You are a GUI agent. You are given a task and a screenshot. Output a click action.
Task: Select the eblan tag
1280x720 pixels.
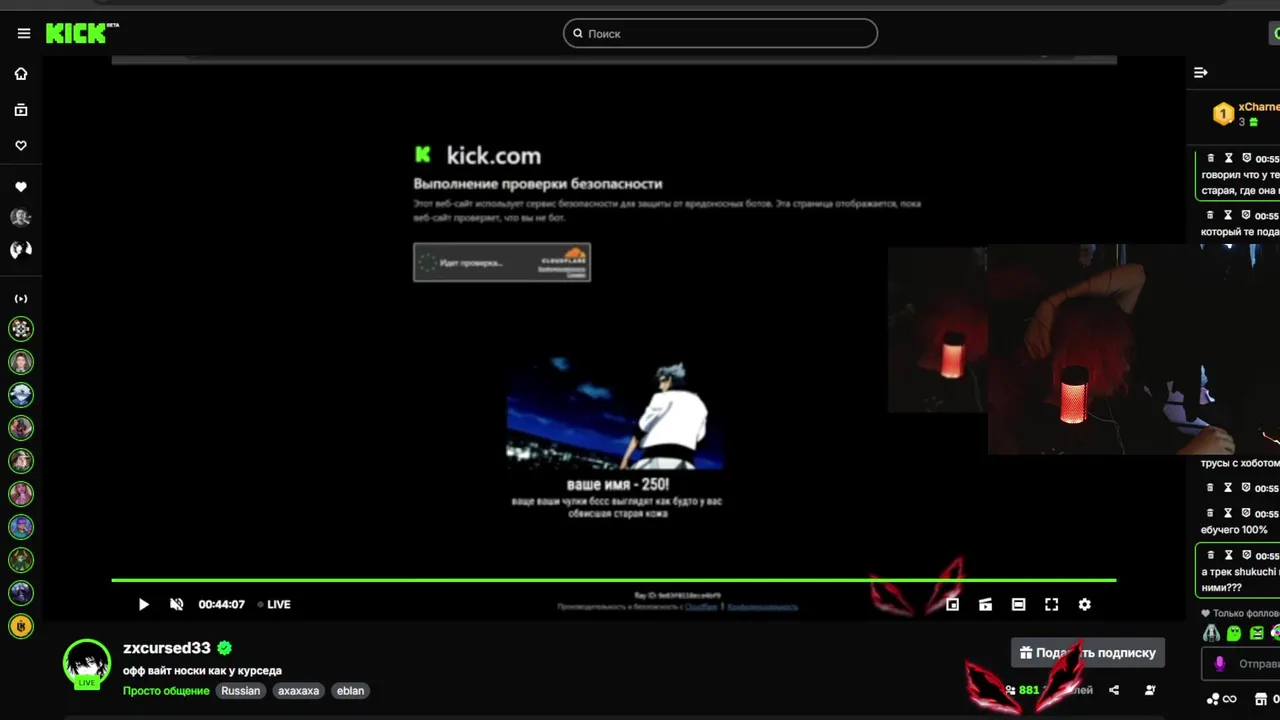(350, 691)
